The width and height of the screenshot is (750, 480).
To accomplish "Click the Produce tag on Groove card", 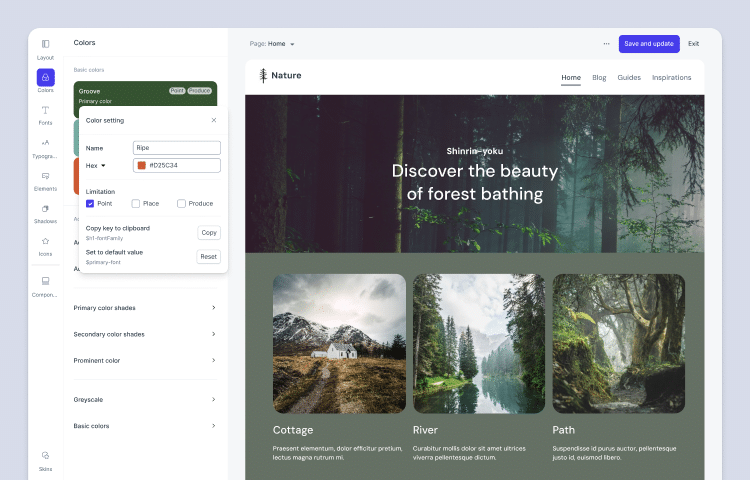I will click(x=199, y=91).
